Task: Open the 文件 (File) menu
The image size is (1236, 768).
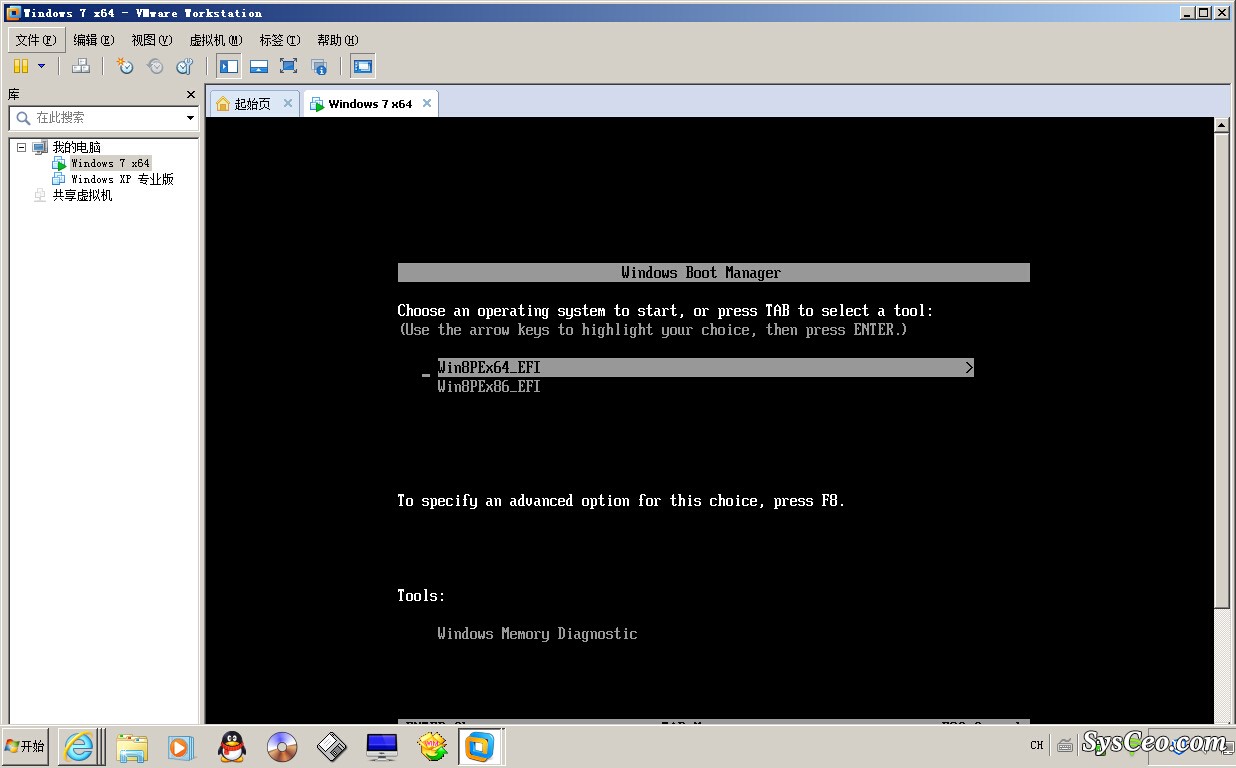Action: (36, 40)
